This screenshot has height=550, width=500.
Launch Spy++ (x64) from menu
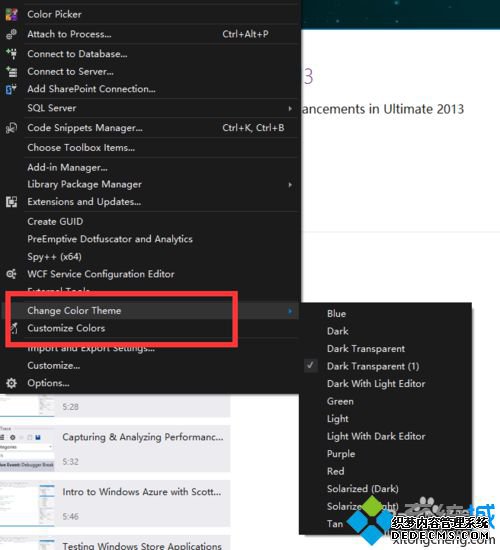54,257
